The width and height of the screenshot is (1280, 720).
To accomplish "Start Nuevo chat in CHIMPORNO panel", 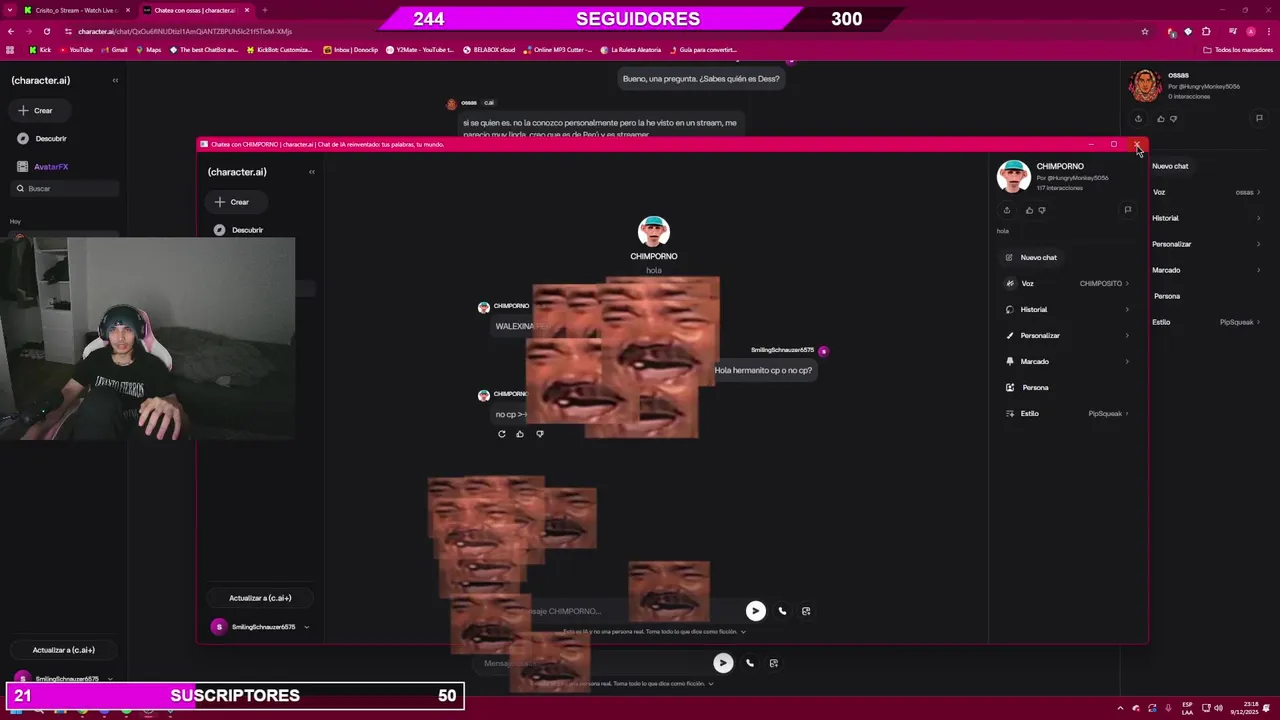I will click(1031, 257).
